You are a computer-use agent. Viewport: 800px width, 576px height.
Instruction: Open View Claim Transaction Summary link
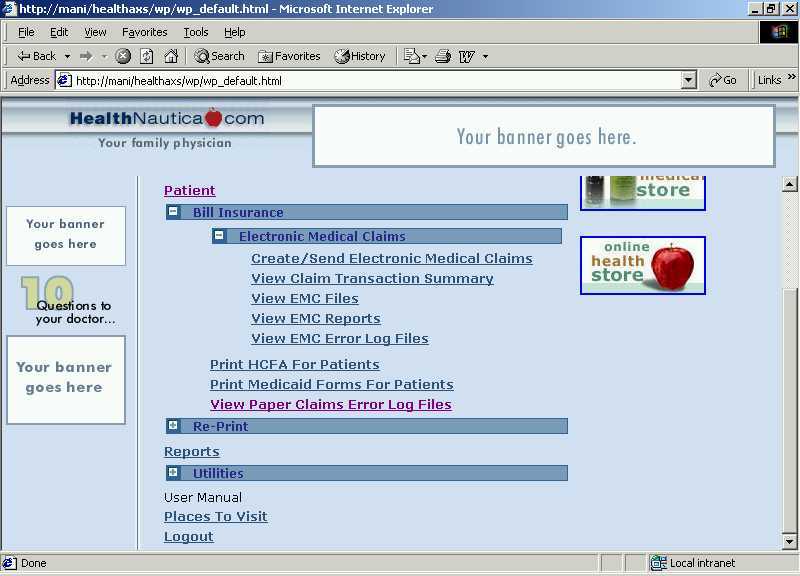(x=372, y=279)
